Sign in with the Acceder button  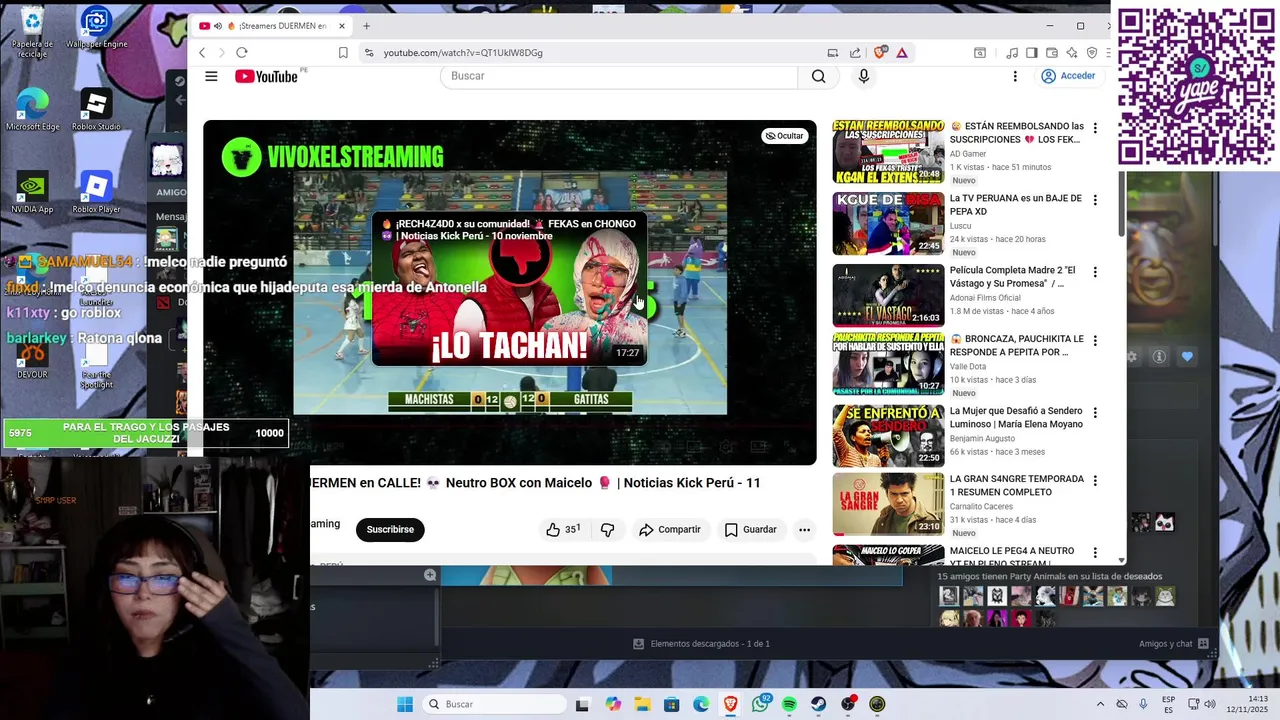1068,76
